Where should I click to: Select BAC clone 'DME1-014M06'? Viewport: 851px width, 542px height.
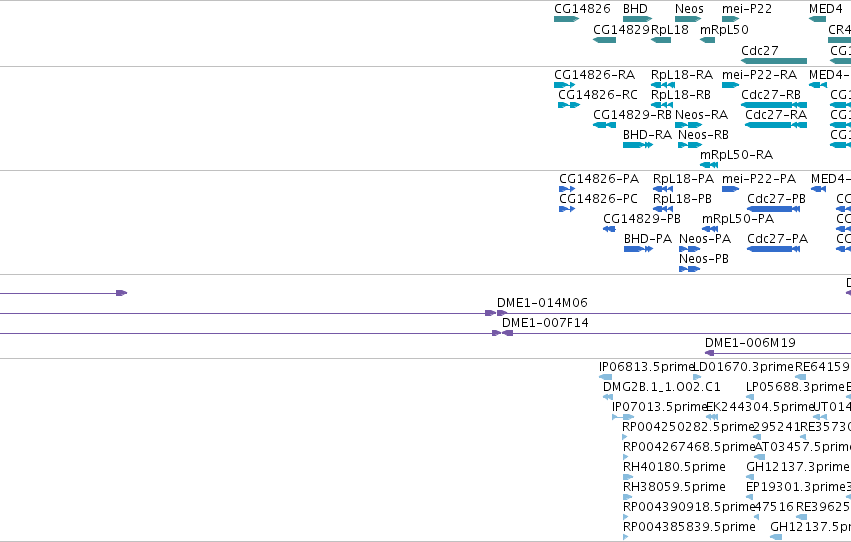point(542,303)
